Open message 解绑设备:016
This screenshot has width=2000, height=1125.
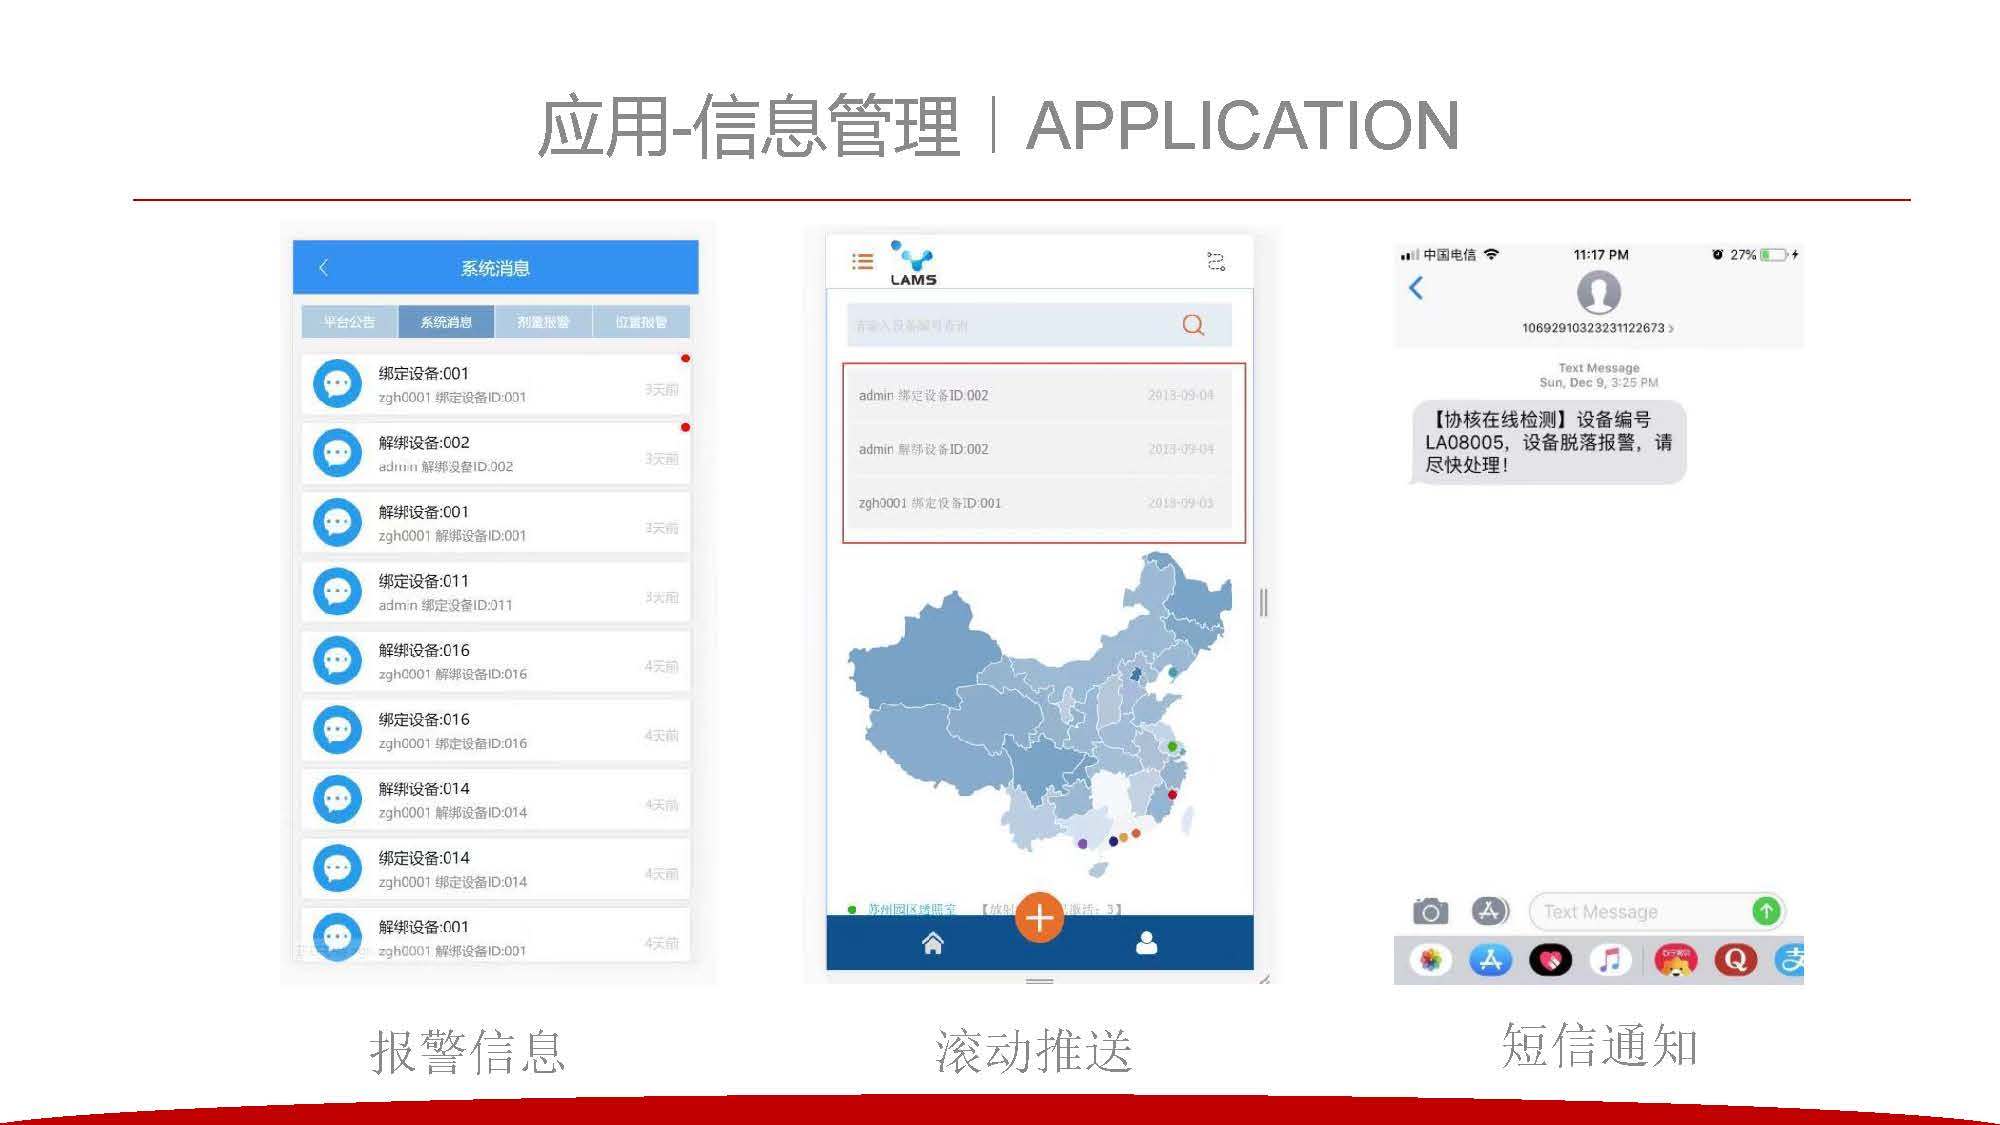[496, 661]
